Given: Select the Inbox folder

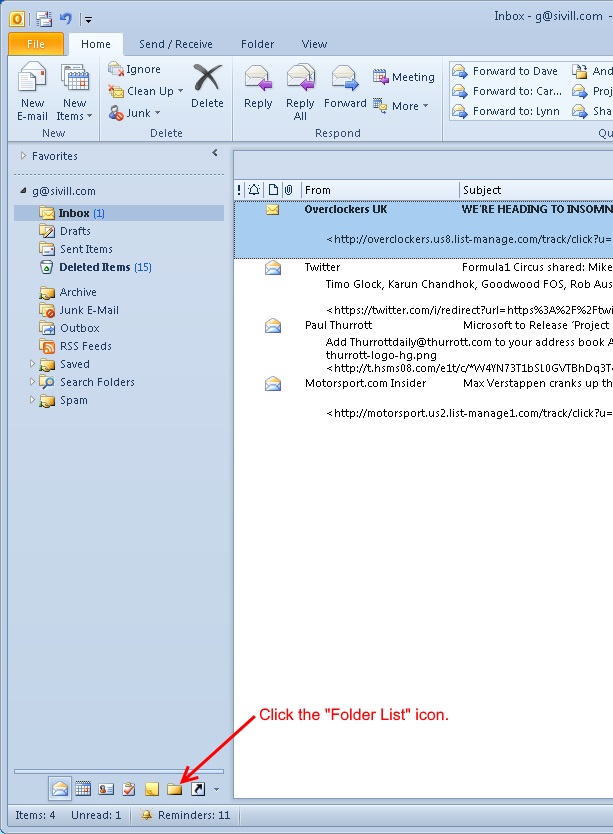Looking at the screenshot, I should point(119,213).
